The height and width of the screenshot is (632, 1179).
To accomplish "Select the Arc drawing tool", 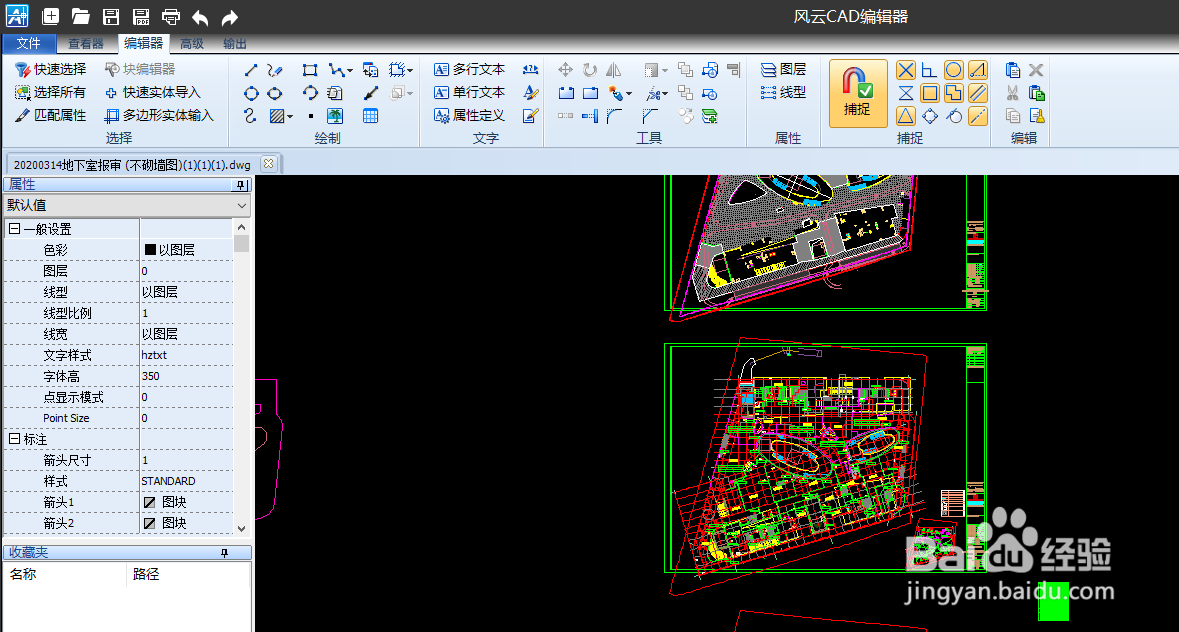I will point(310,93).
